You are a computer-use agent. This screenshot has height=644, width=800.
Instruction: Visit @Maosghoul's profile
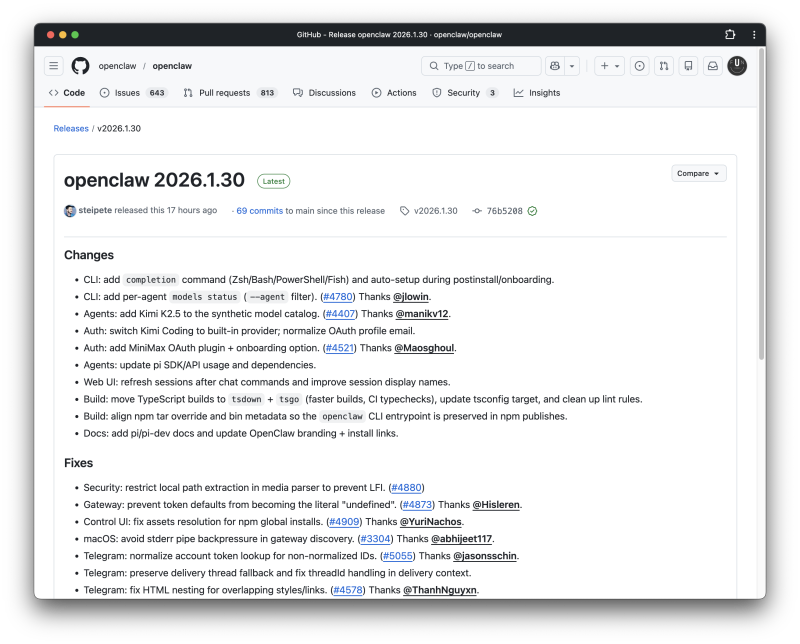click(424, 348)
